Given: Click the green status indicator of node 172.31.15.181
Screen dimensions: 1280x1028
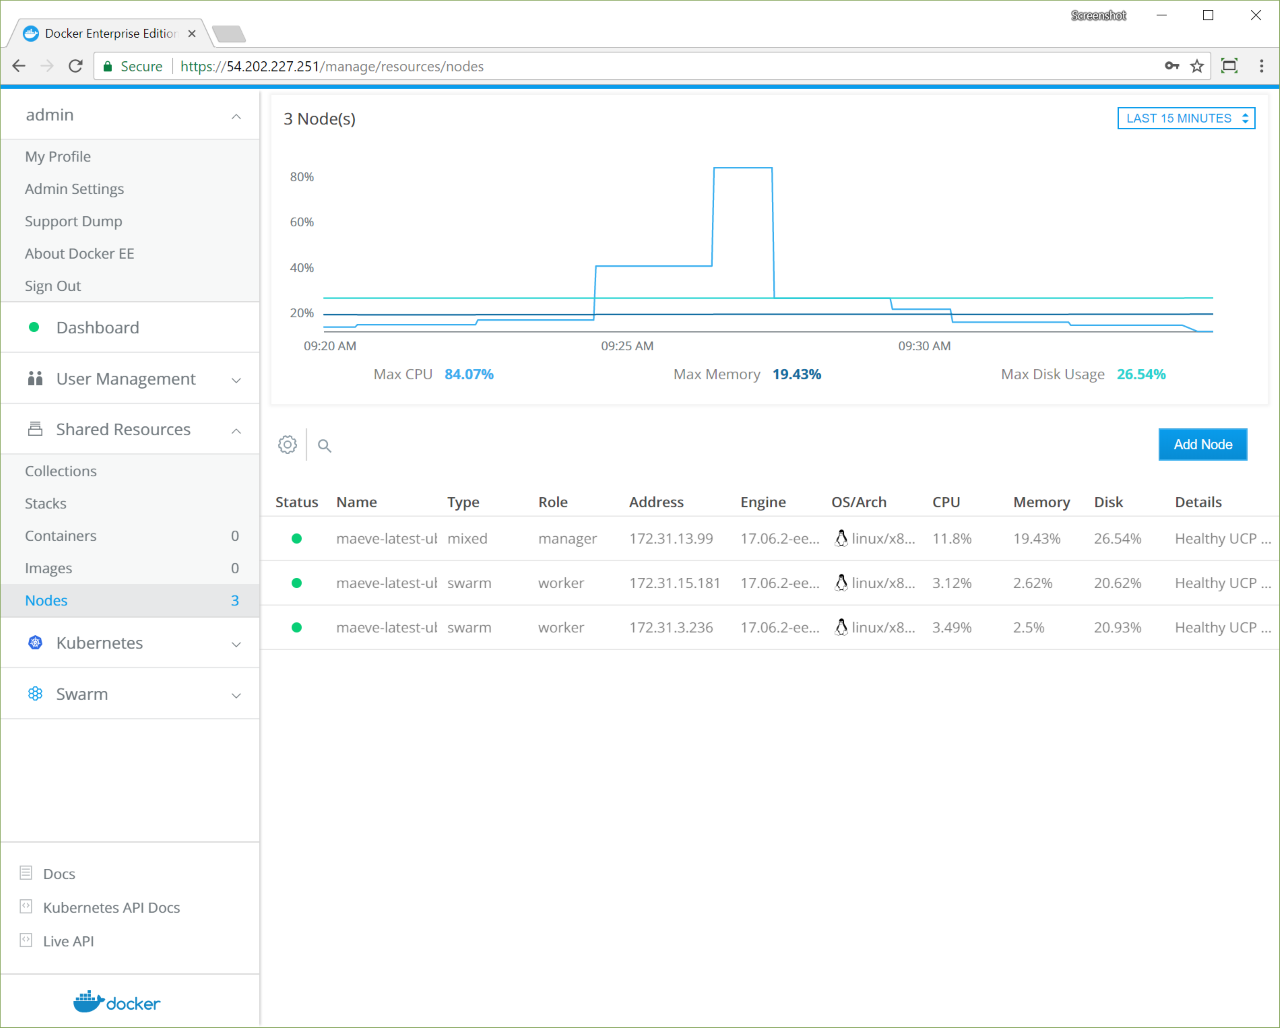Looking at the screenshot, I should [x=296, y=583].
